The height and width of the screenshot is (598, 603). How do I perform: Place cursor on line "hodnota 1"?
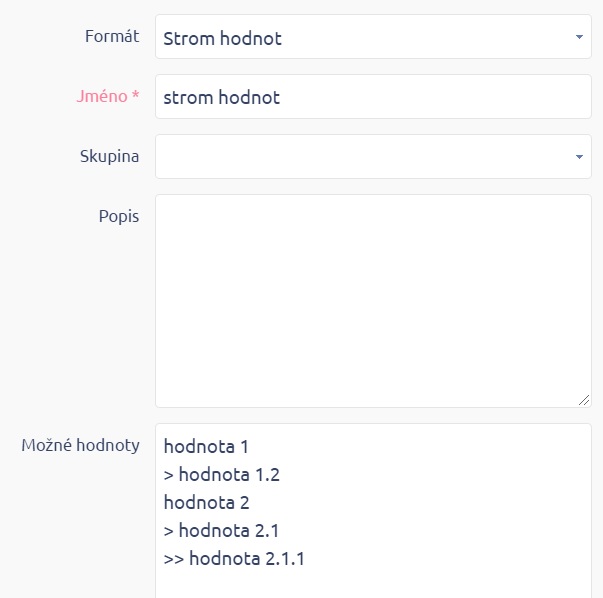coord(204,446)
